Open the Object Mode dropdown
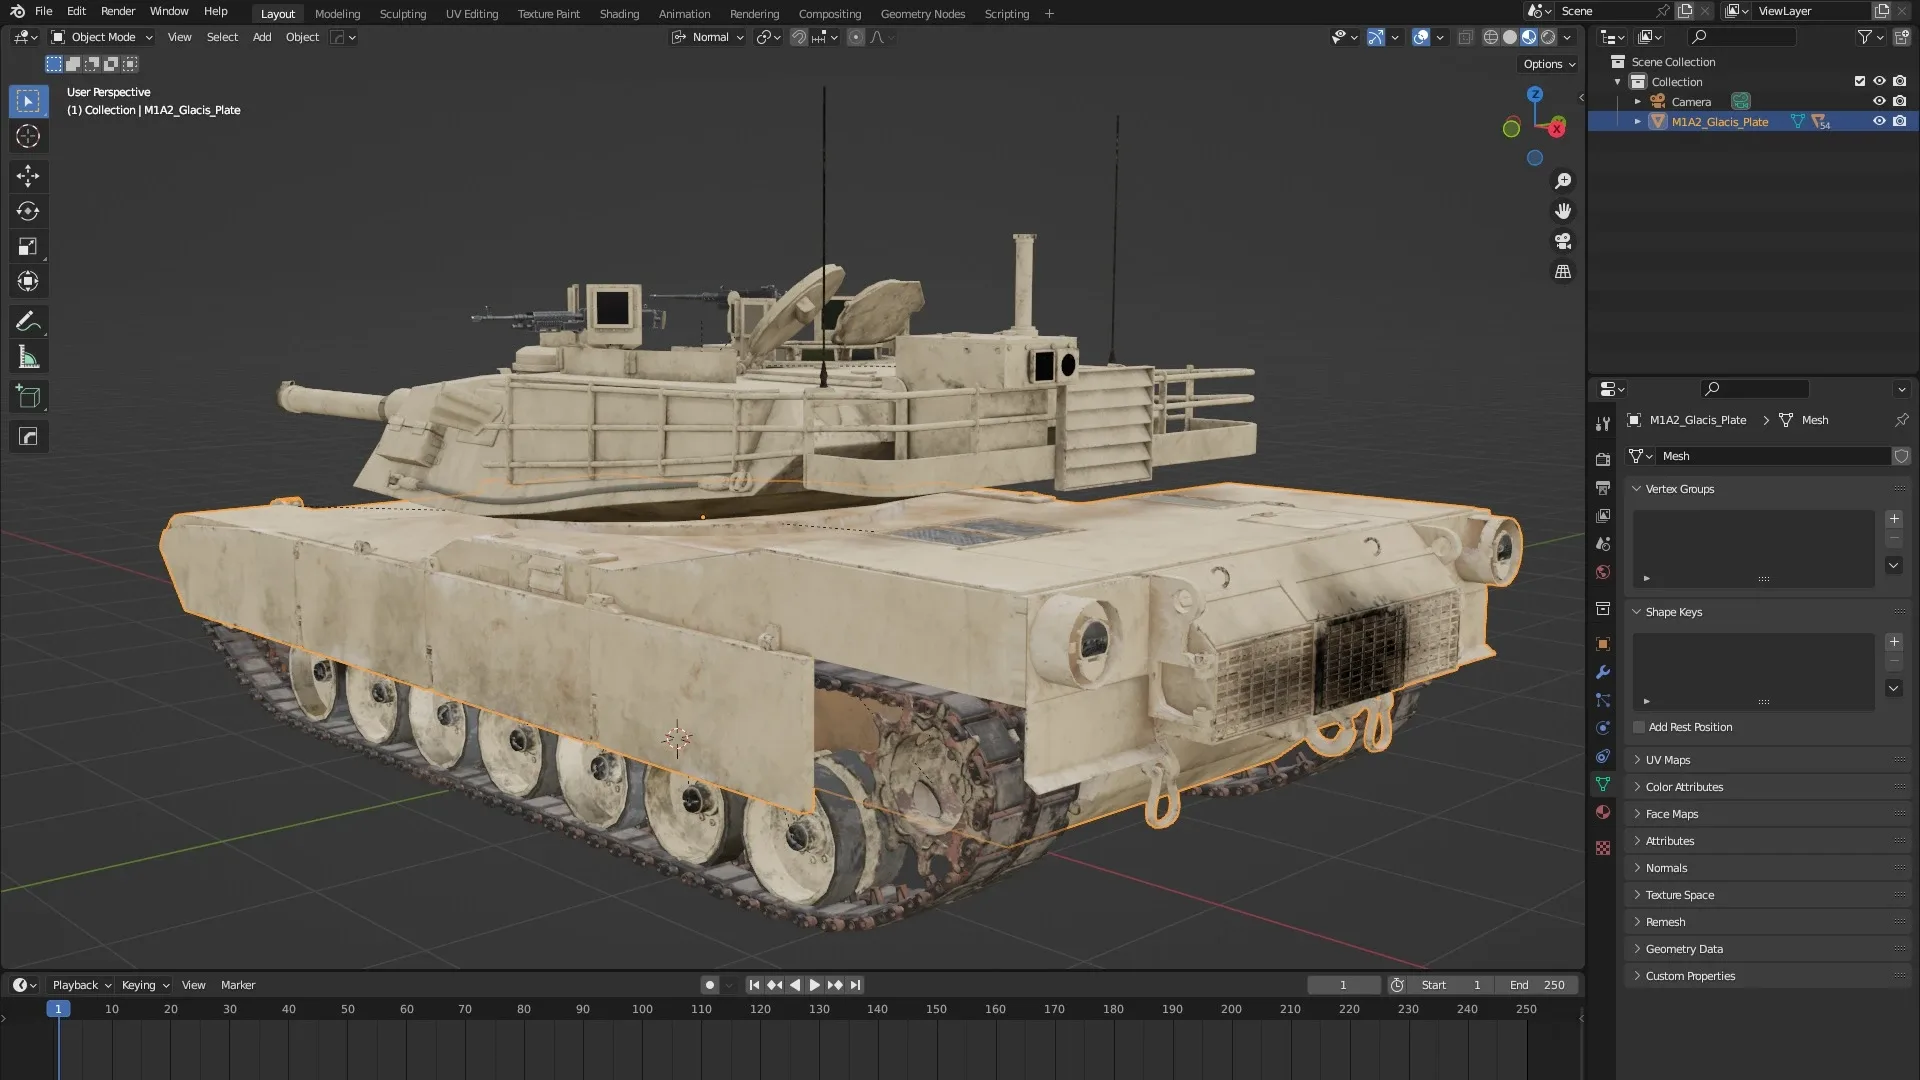Screen dimensions: 1920x1080 (x=102, y=37)
